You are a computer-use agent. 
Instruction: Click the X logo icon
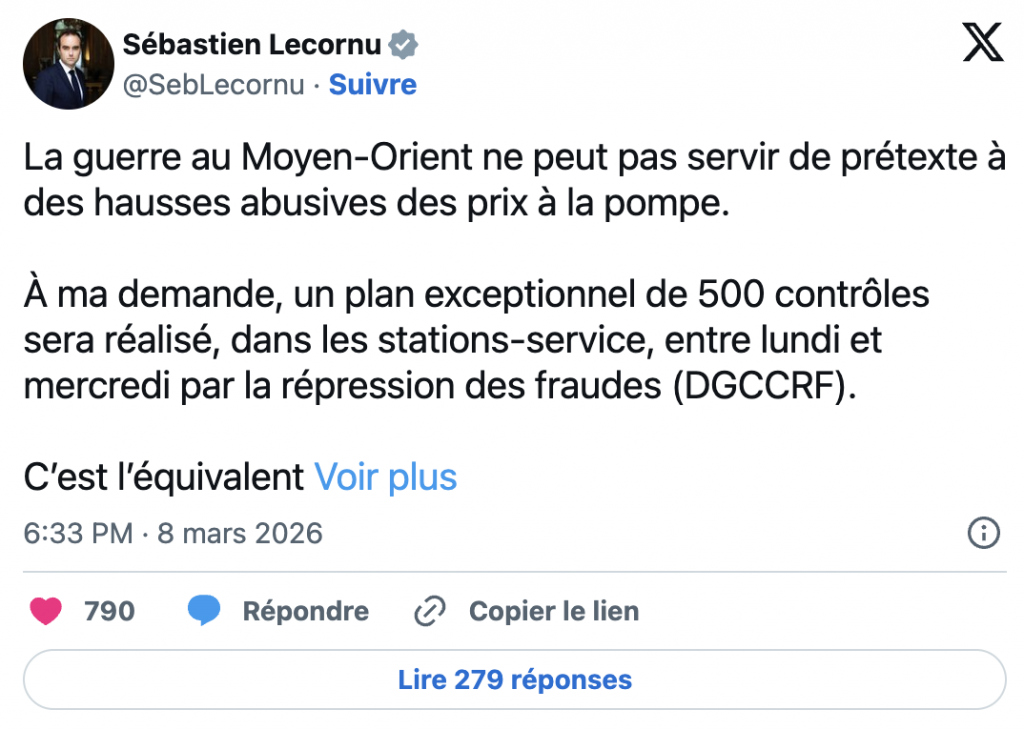click(982, 42)
